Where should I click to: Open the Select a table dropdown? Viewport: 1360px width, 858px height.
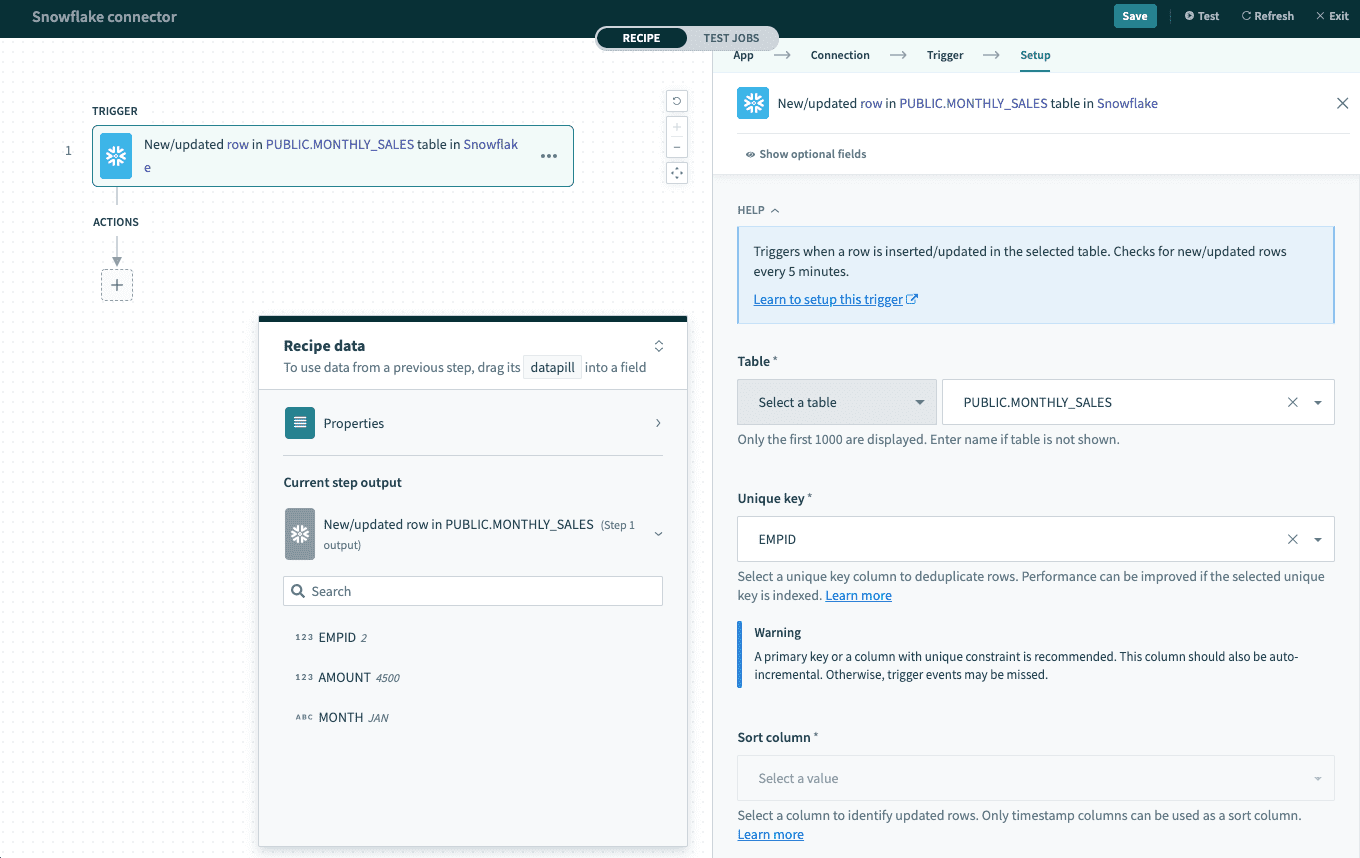[x=836, y=402]
